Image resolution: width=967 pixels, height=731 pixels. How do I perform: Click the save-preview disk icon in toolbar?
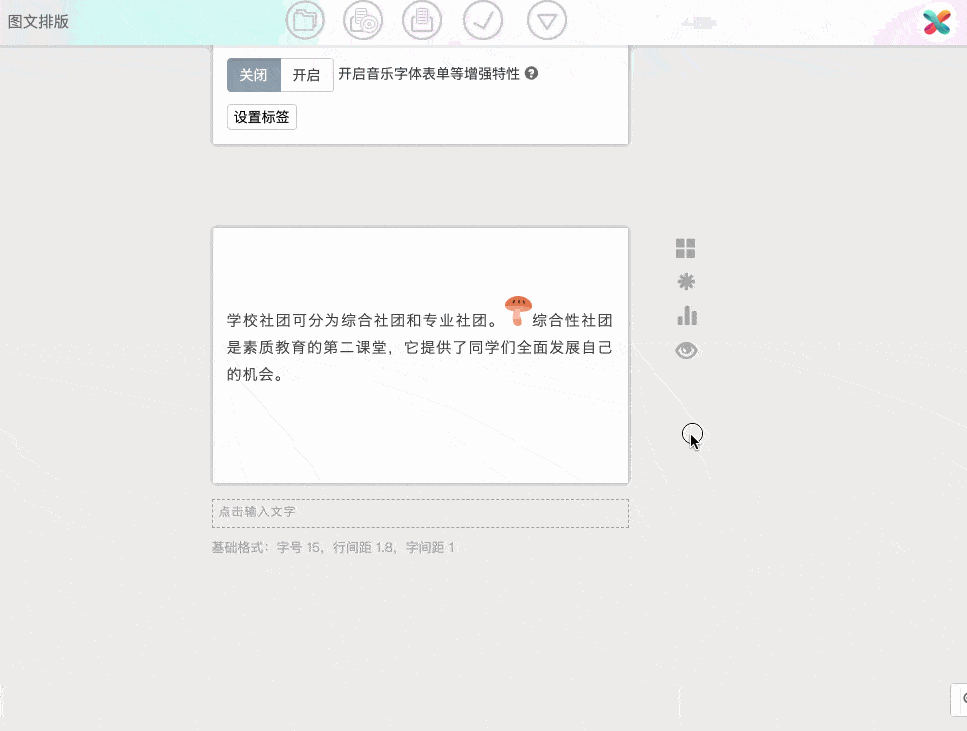coord(363,20)
